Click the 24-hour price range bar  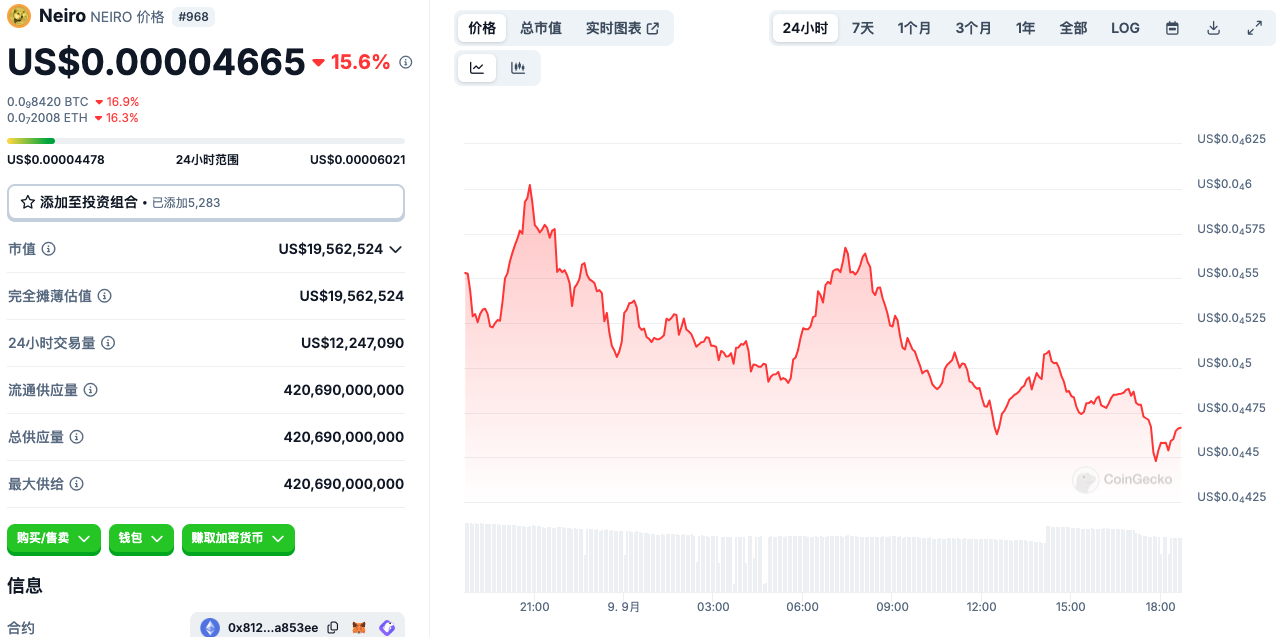[205, 141]
